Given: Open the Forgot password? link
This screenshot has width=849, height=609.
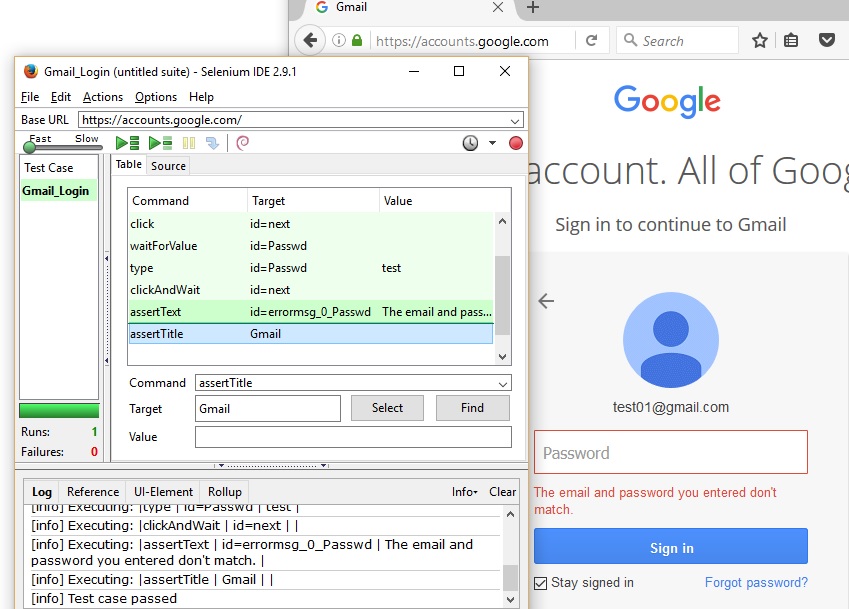Looking at the screenshot, I should tap(756, 582).
